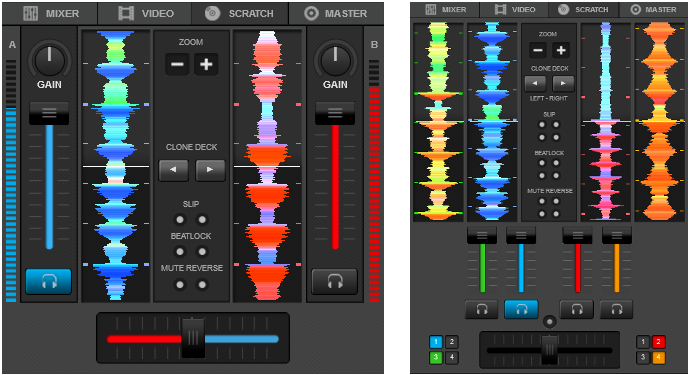Toggle deck A blue headphone cue button
Image resolution: width=690 pixels, height=375 pixels.
pyautogui.click(x=48, y=281)
